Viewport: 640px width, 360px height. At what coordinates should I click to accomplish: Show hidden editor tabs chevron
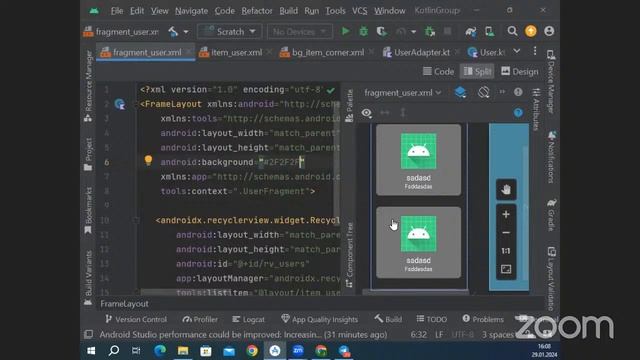pos(517,51)
